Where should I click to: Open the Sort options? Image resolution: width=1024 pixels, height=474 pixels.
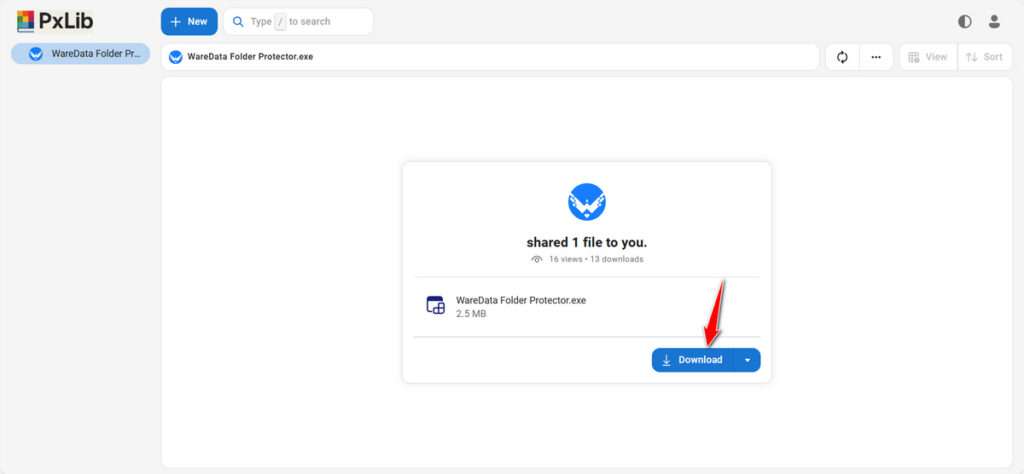tap(984, 57)
